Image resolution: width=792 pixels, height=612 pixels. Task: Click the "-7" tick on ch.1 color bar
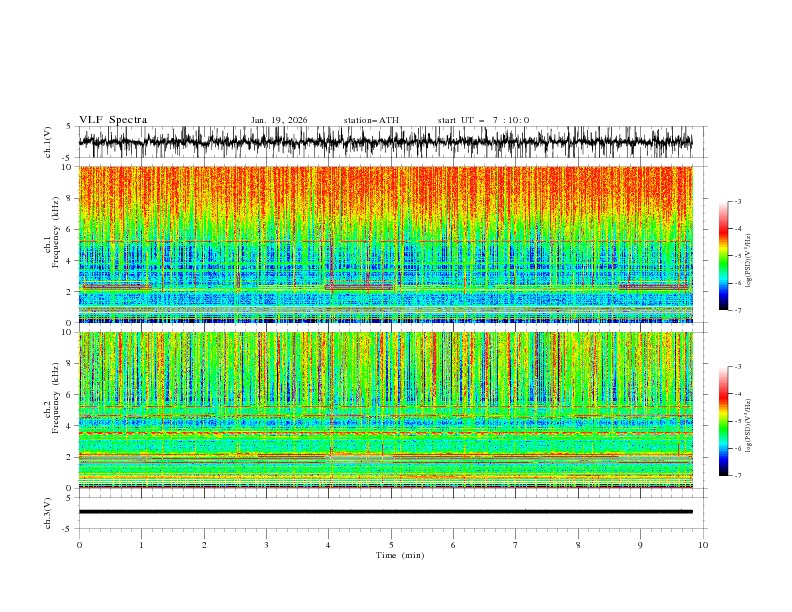738,310
